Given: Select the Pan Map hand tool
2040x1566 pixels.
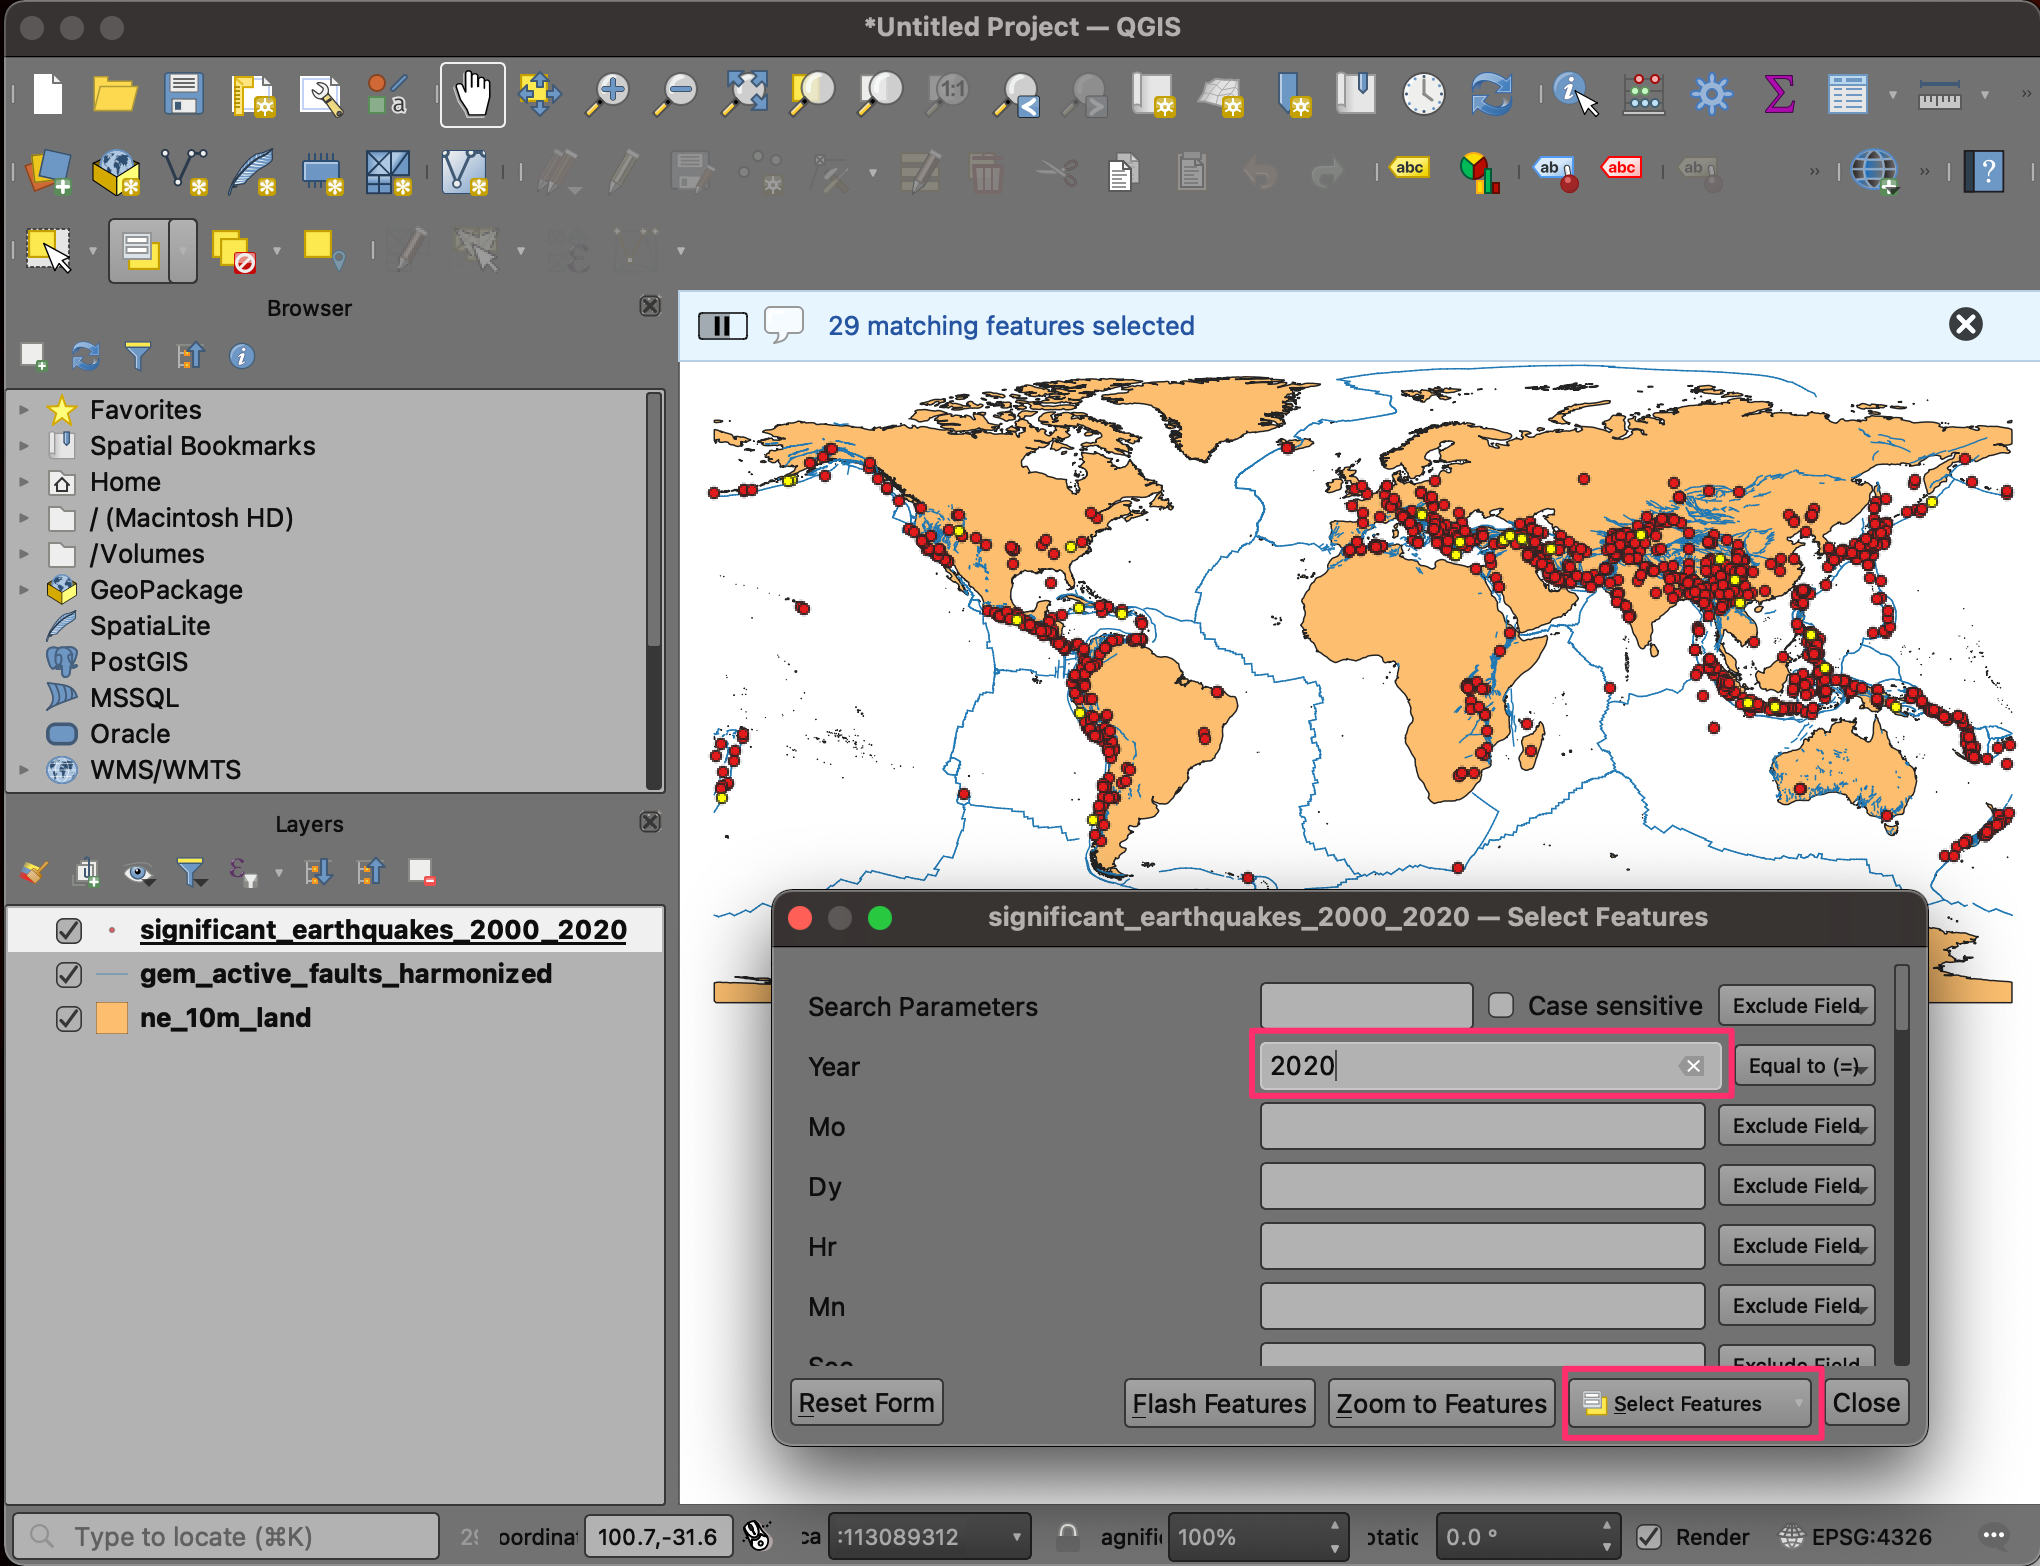Looking at the screenshot, I should pyautogui.click(x=472, y=95).
